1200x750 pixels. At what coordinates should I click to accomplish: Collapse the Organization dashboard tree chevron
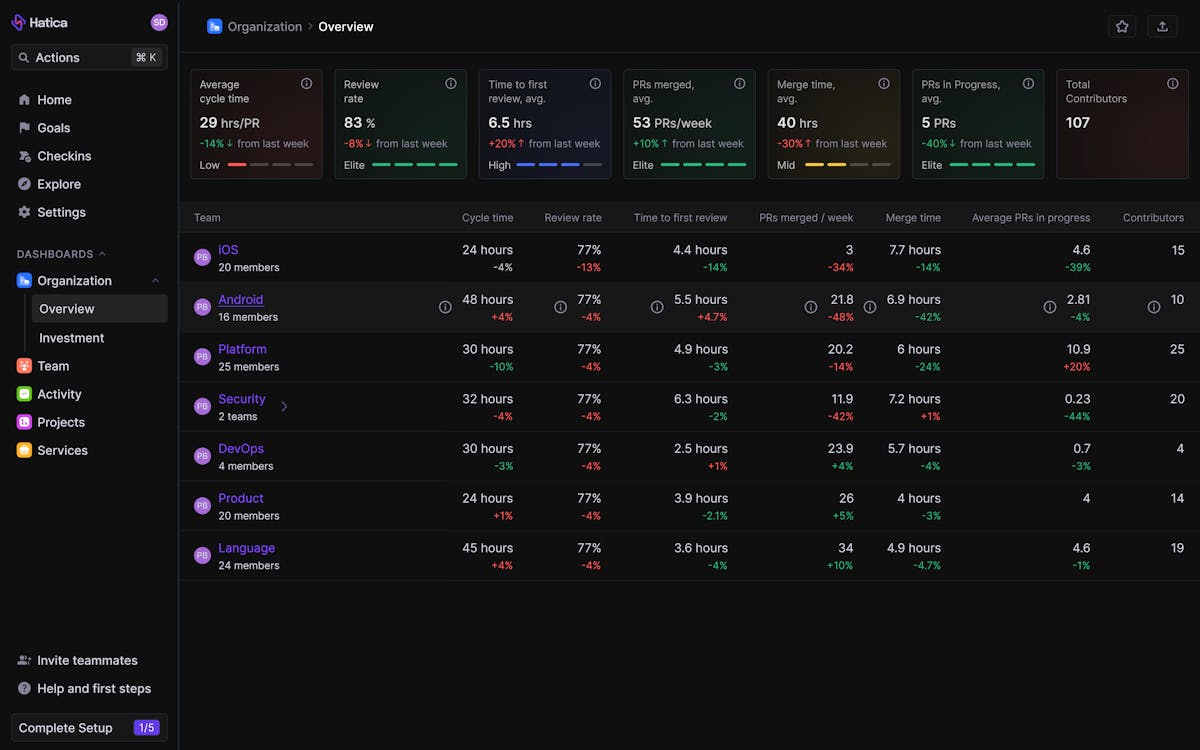[156, 281]
